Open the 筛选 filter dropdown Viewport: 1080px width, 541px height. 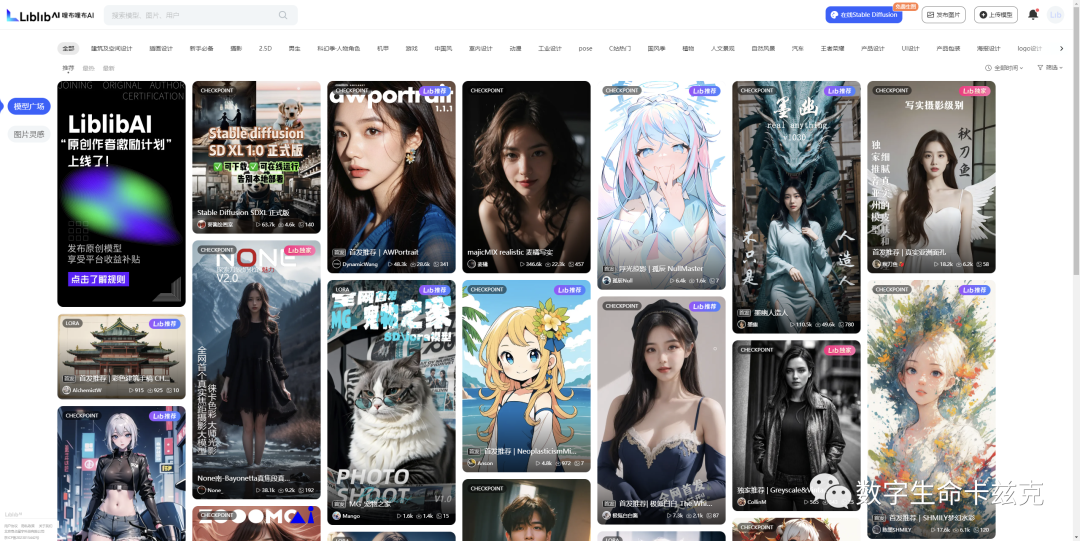[1050, 68]
